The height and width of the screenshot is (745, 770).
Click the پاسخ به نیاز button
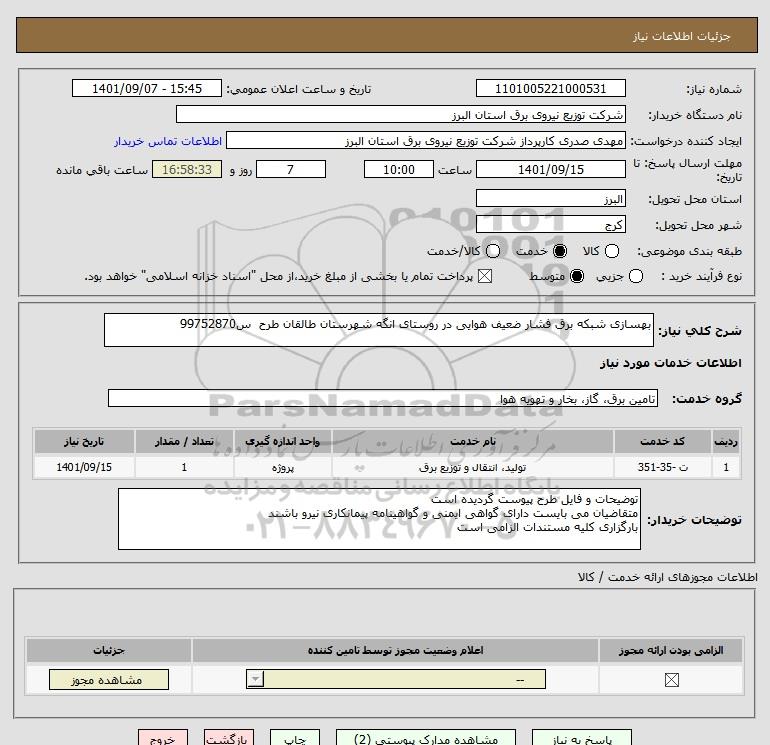(582, 738)
